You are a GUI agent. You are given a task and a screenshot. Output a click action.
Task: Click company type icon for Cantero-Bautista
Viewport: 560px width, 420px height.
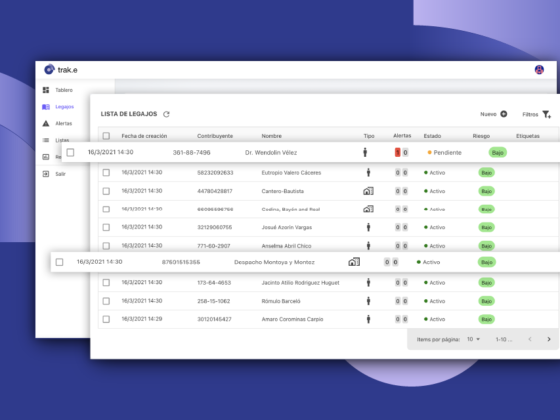[x=368, y=191]
